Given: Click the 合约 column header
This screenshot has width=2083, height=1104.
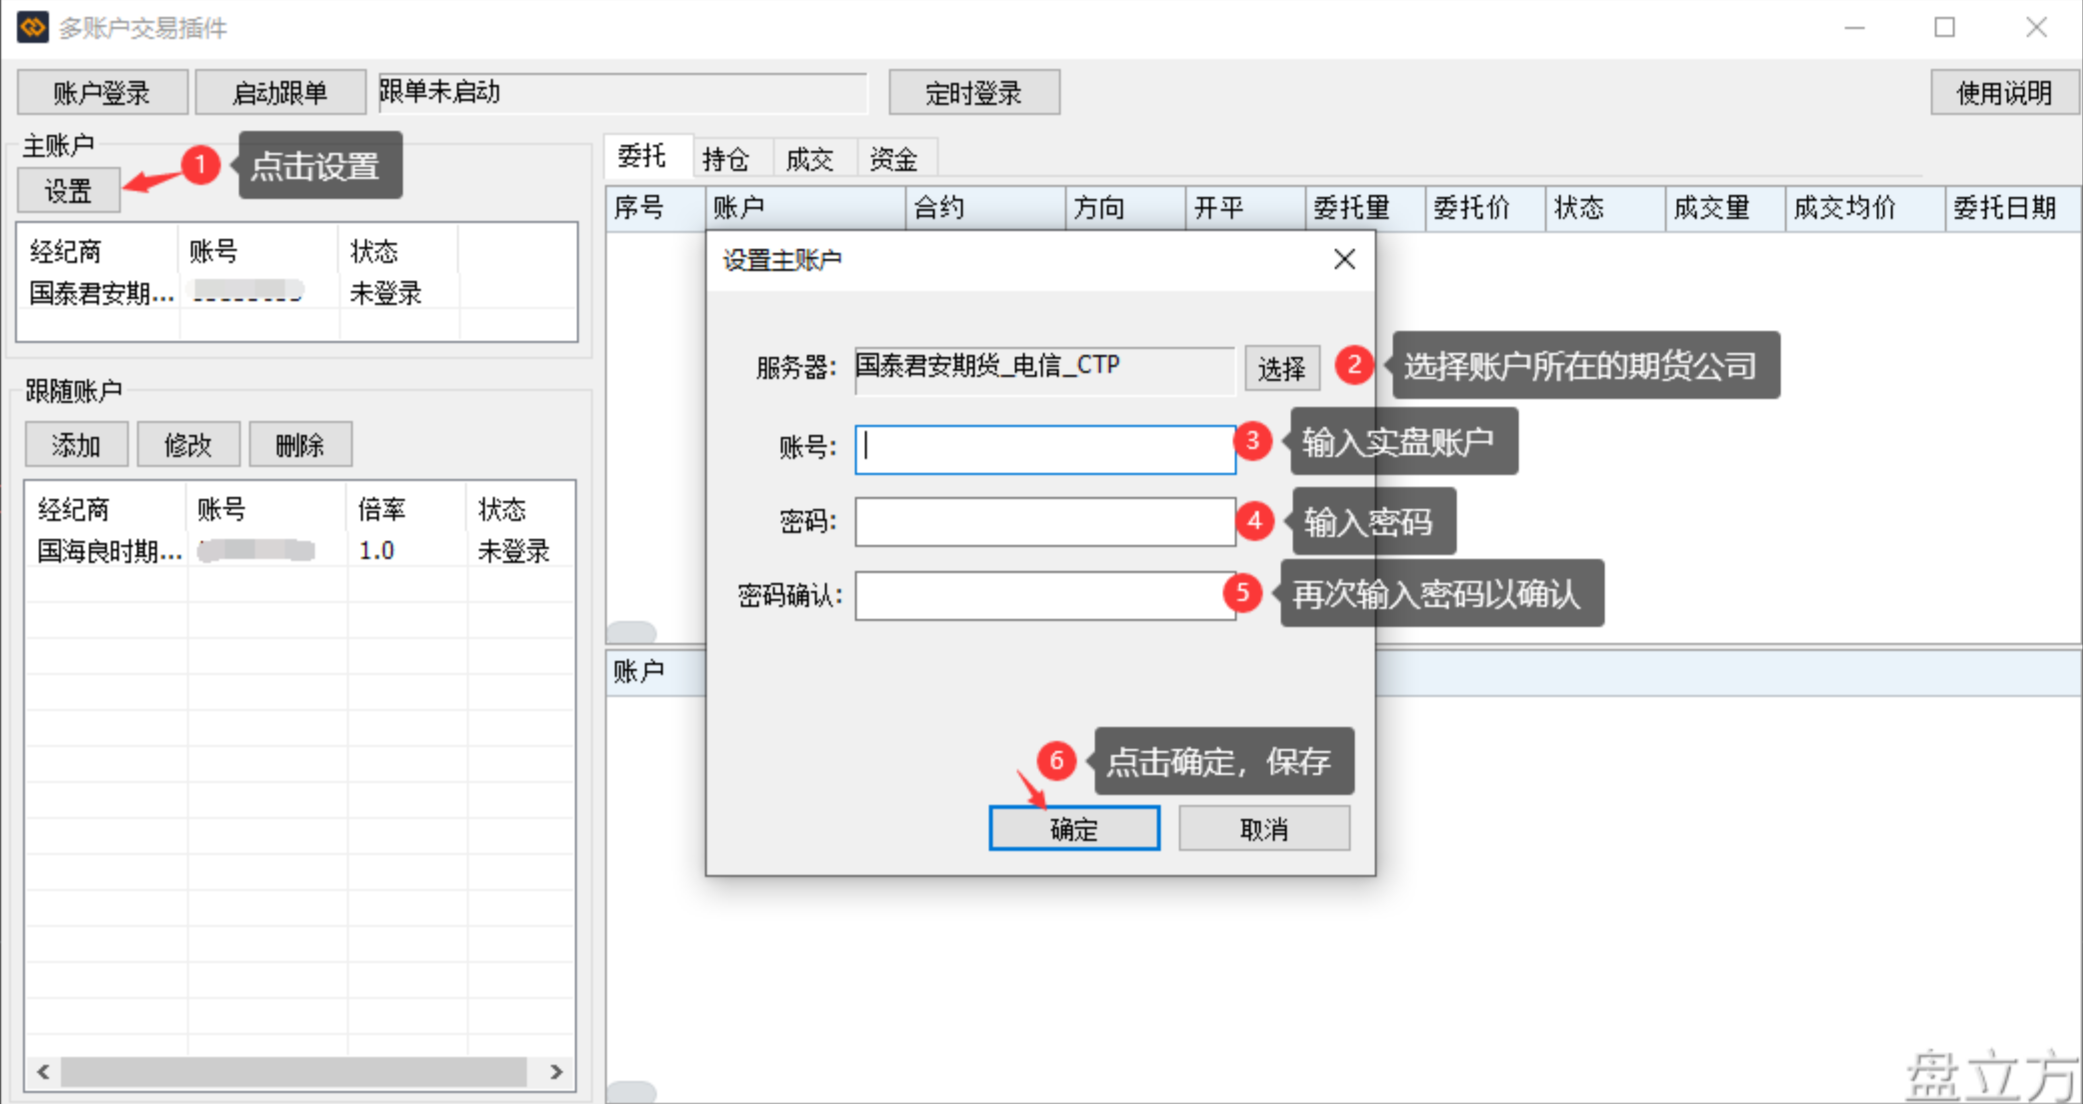Looking at the screenshot, I should (985, 208).
